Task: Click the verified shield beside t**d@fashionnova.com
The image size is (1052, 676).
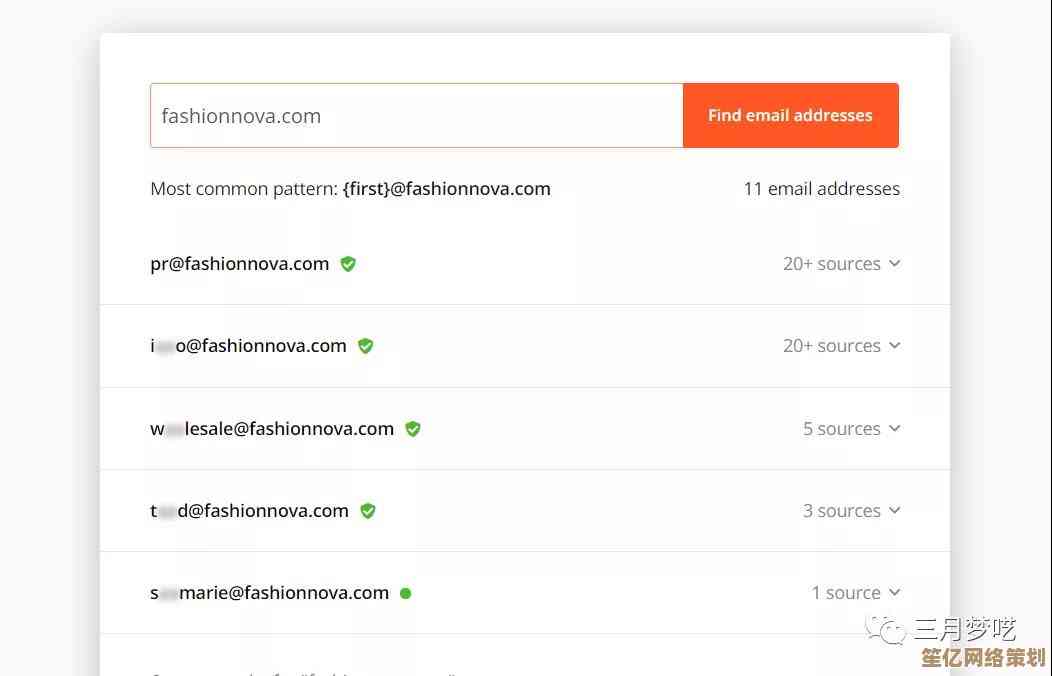Action: point(368,511)
